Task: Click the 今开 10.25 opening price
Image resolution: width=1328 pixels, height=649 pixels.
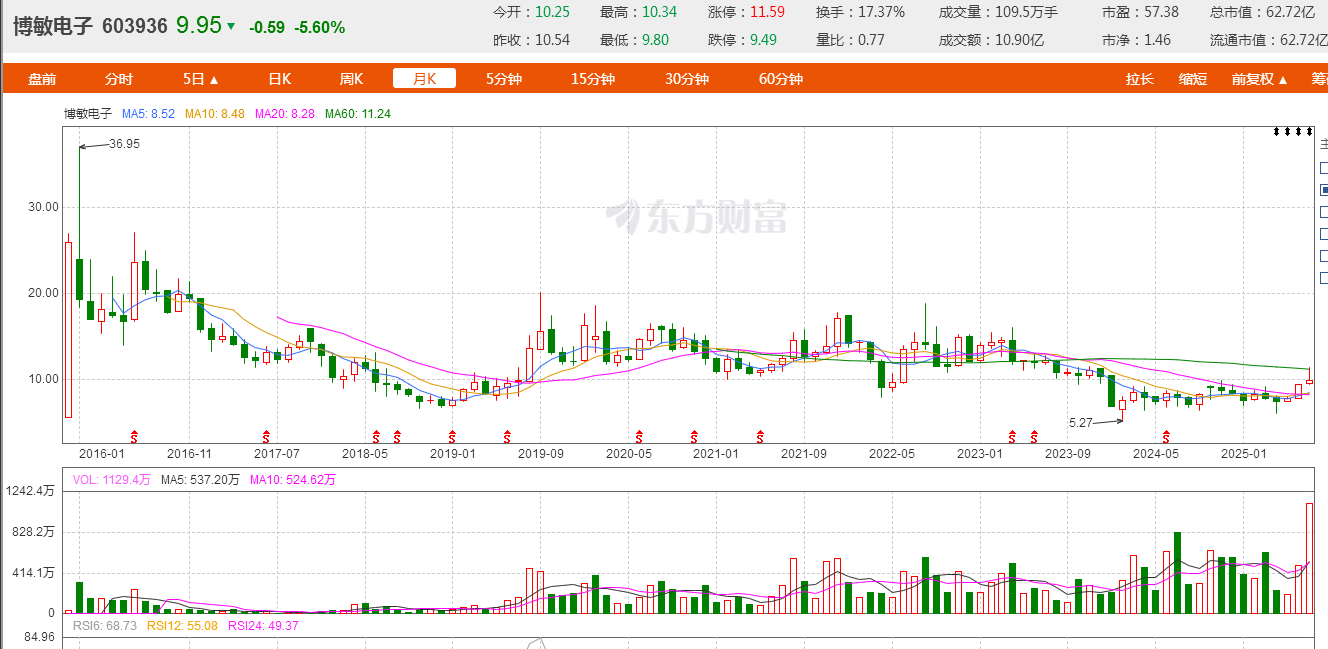Action: 552,12
